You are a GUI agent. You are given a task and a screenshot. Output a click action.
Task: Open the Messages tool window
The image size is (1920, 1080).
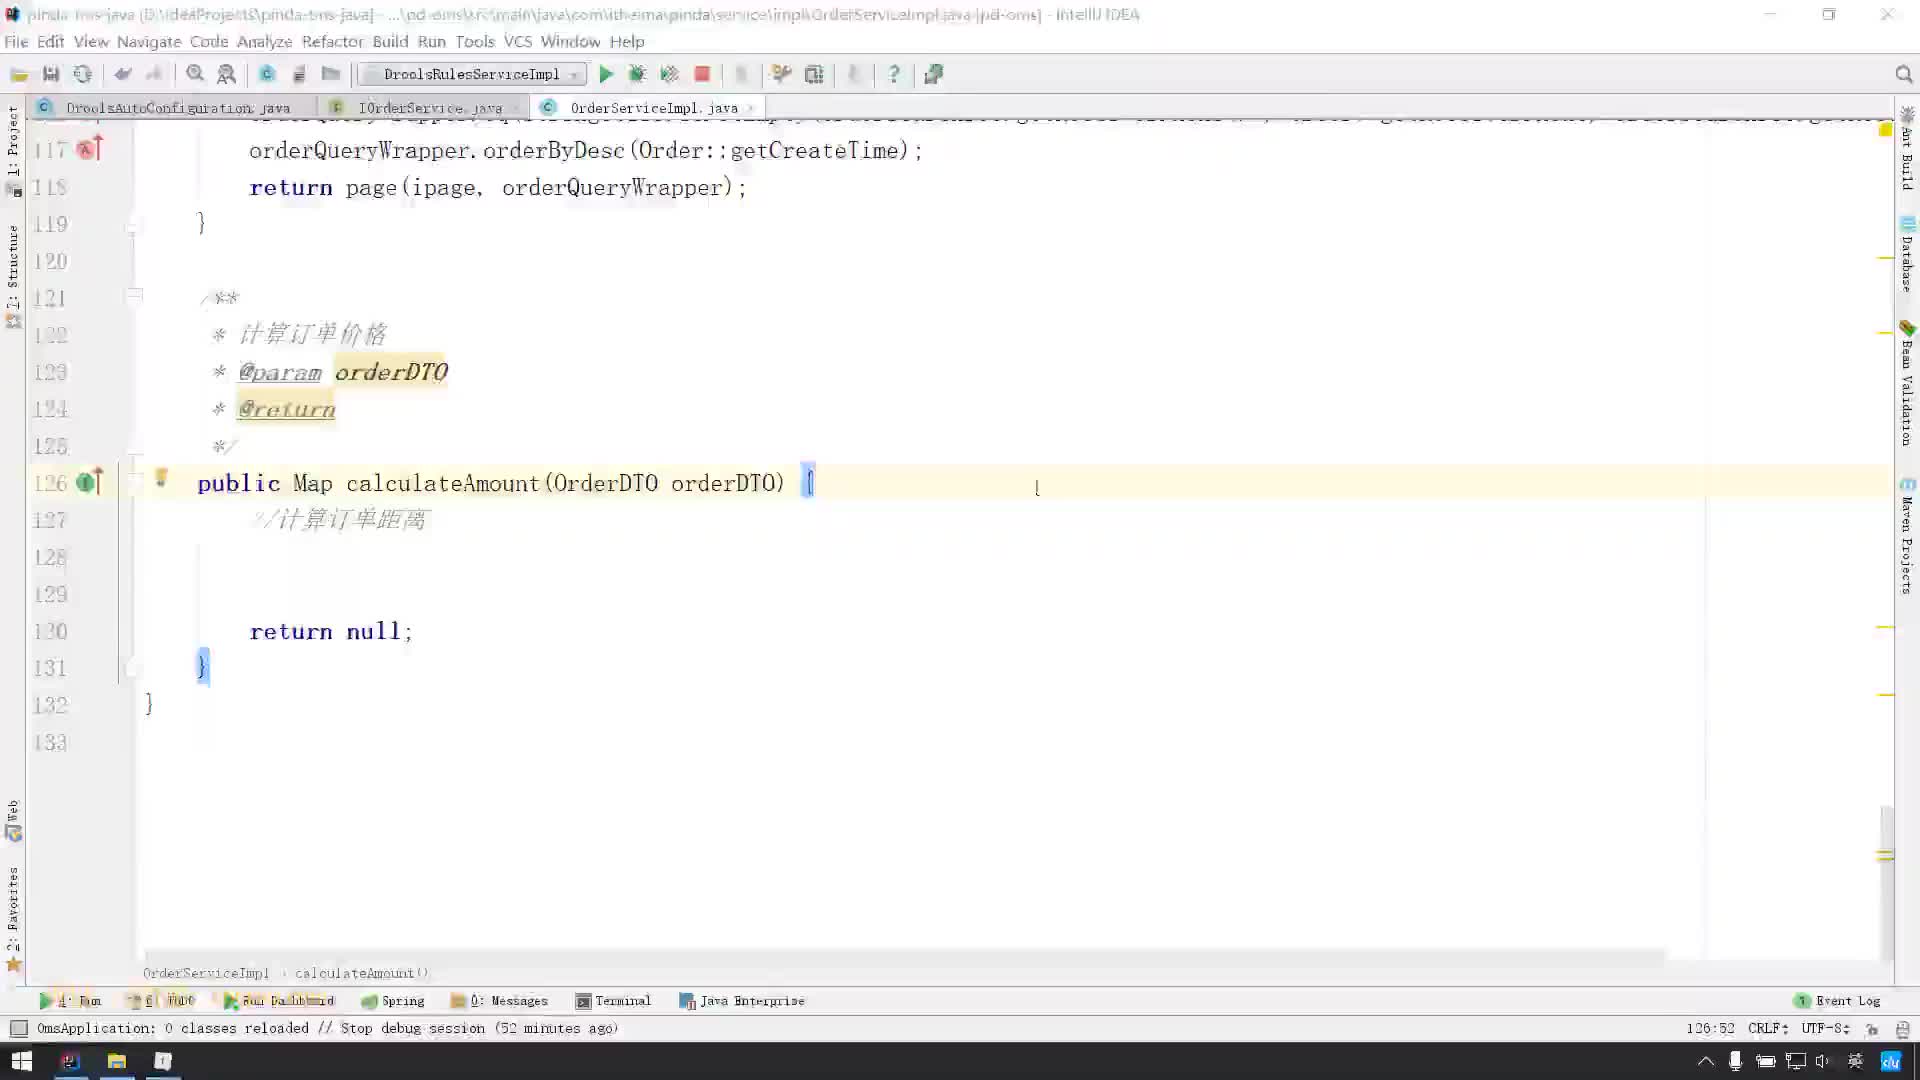click(x=499, y=1000)
